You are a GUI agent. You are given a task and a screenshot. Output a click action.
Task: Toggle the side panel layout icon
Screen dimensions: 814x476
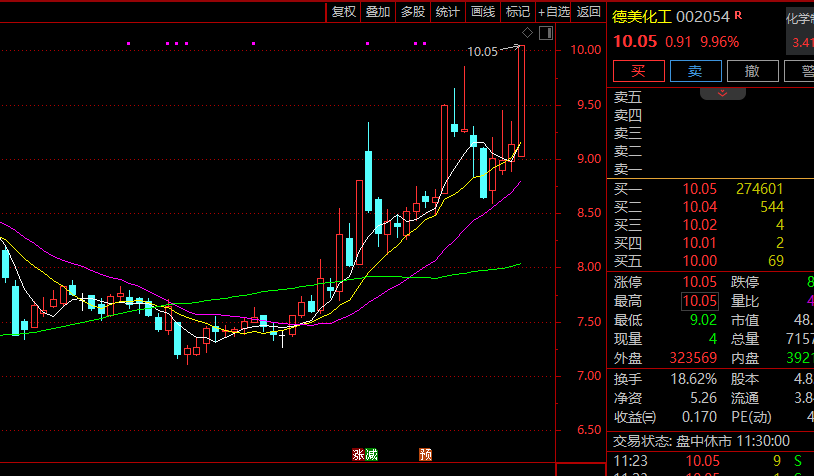pyautogui.click(x=545, y=32)
